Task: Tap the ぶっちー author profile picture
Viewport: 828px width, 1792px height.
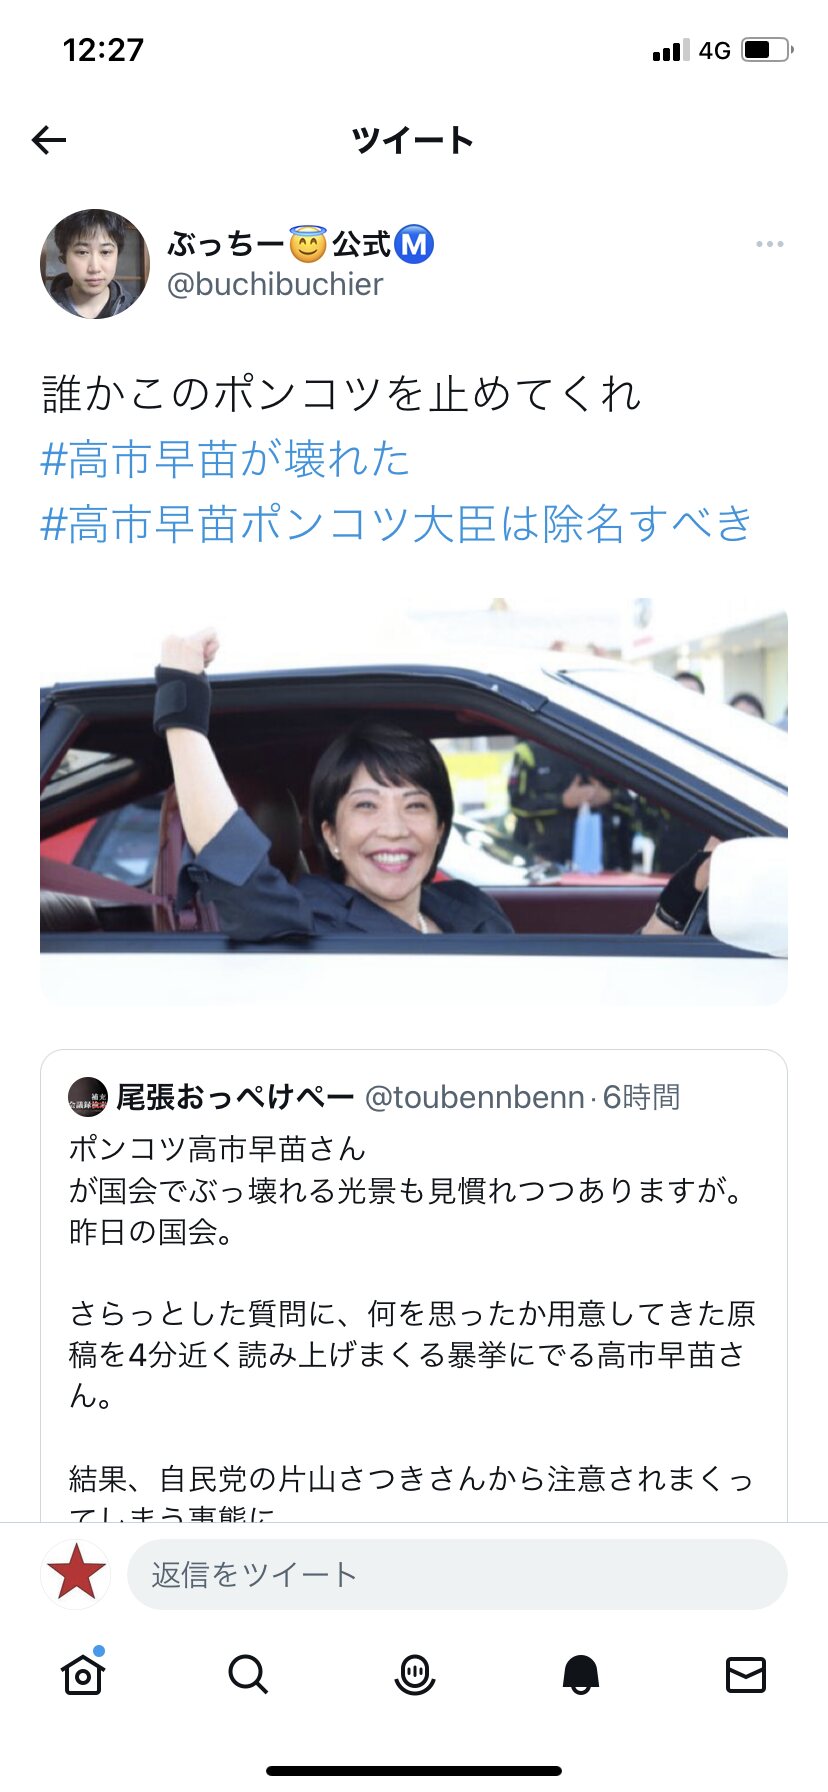Action: (x=95, y=264)
